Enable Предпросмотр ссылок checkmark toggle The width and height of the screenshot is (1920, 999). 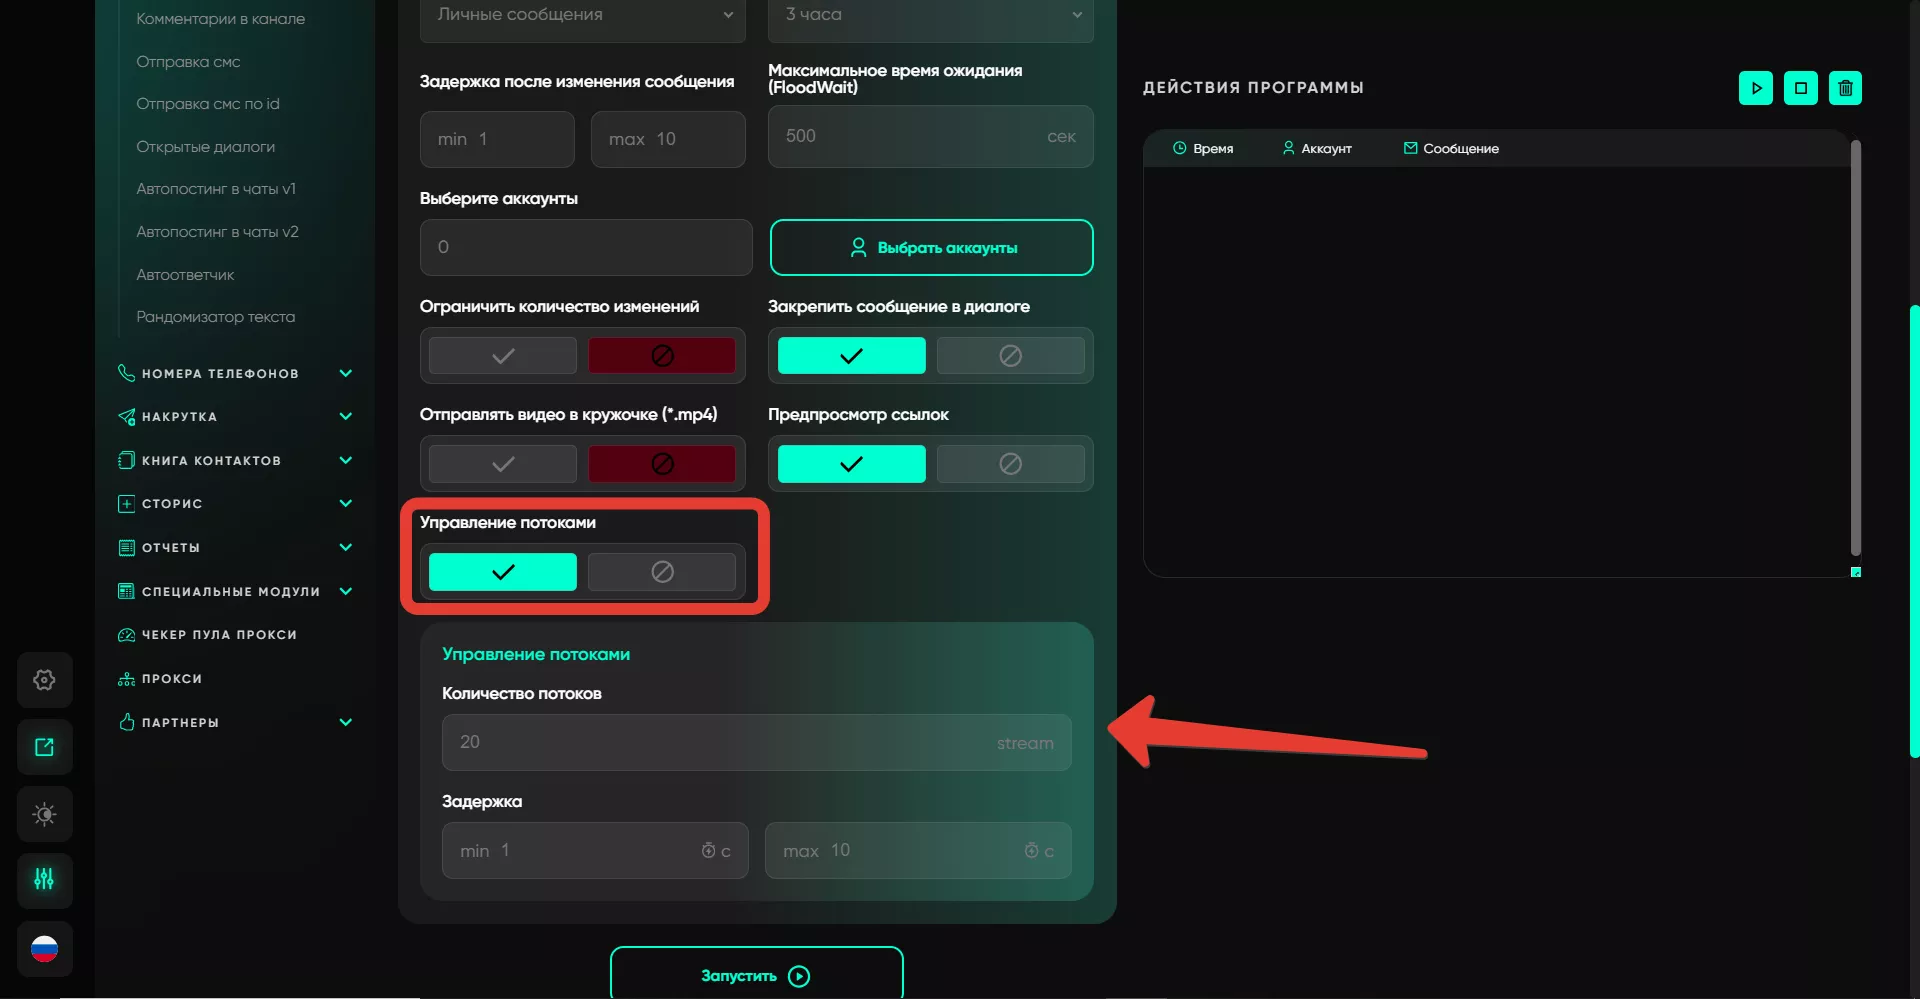[851, 464]
